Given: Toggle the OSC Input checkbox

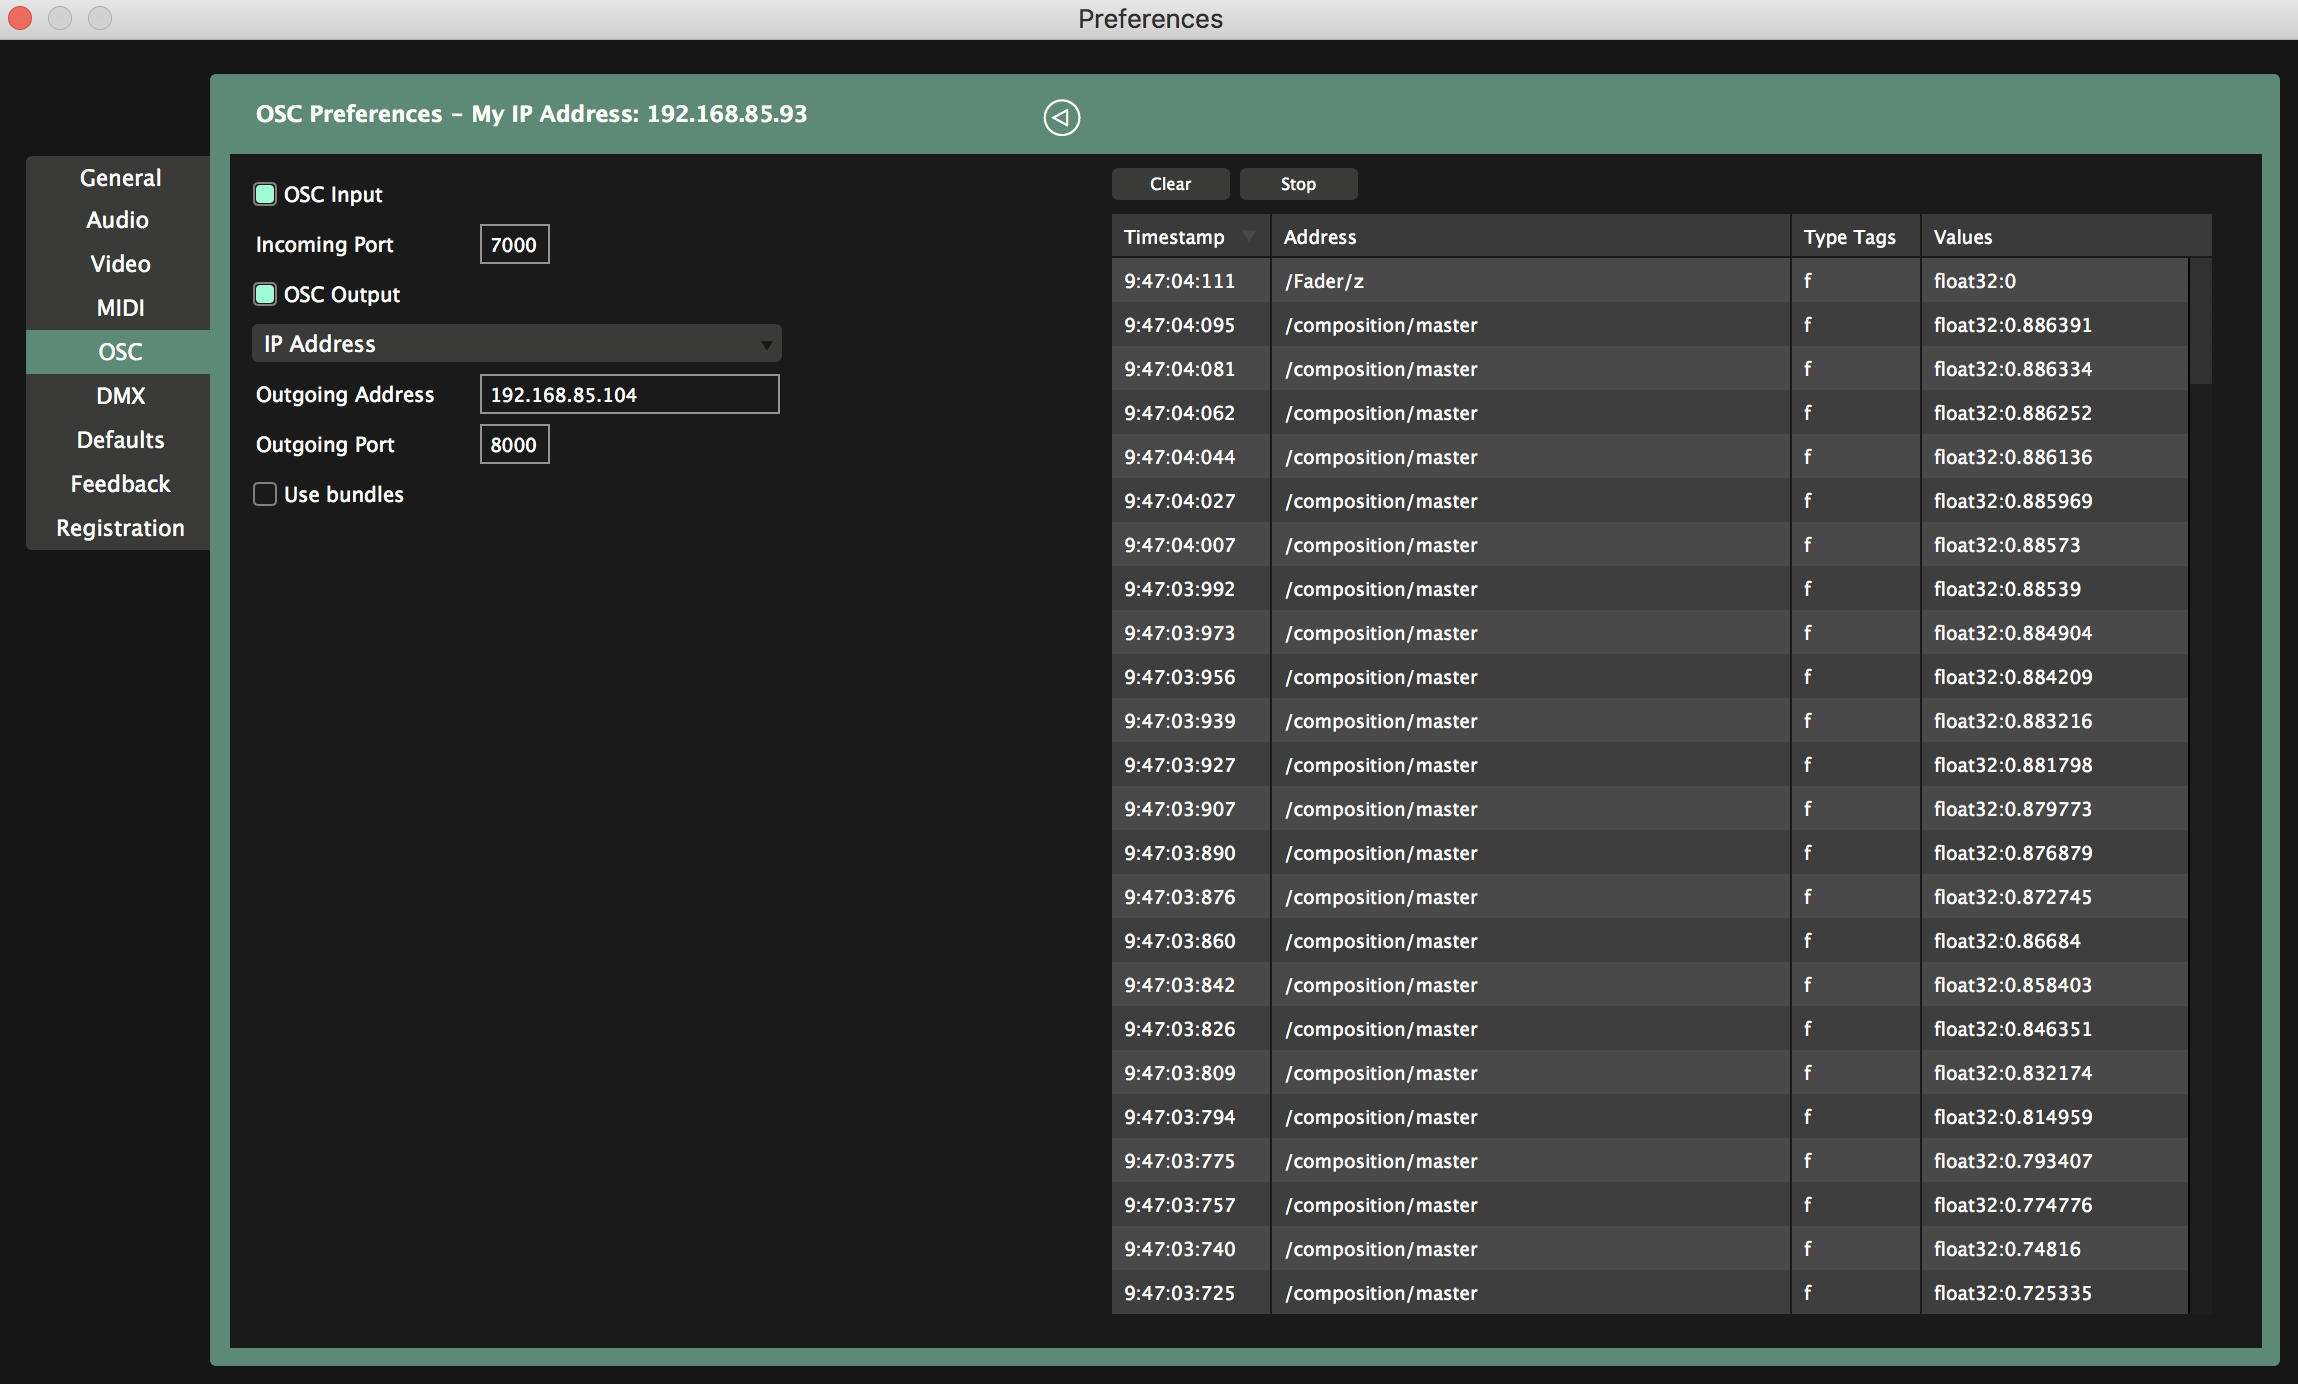Looking at the screenshot, I should point(265,194).
